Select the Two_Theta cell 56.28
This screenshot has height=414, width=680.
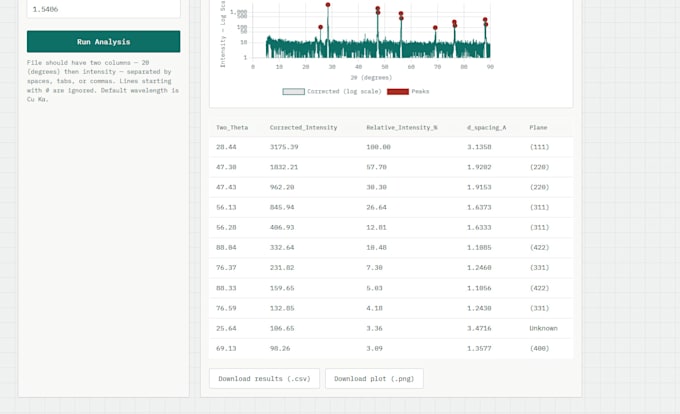[x=226, y=227]
